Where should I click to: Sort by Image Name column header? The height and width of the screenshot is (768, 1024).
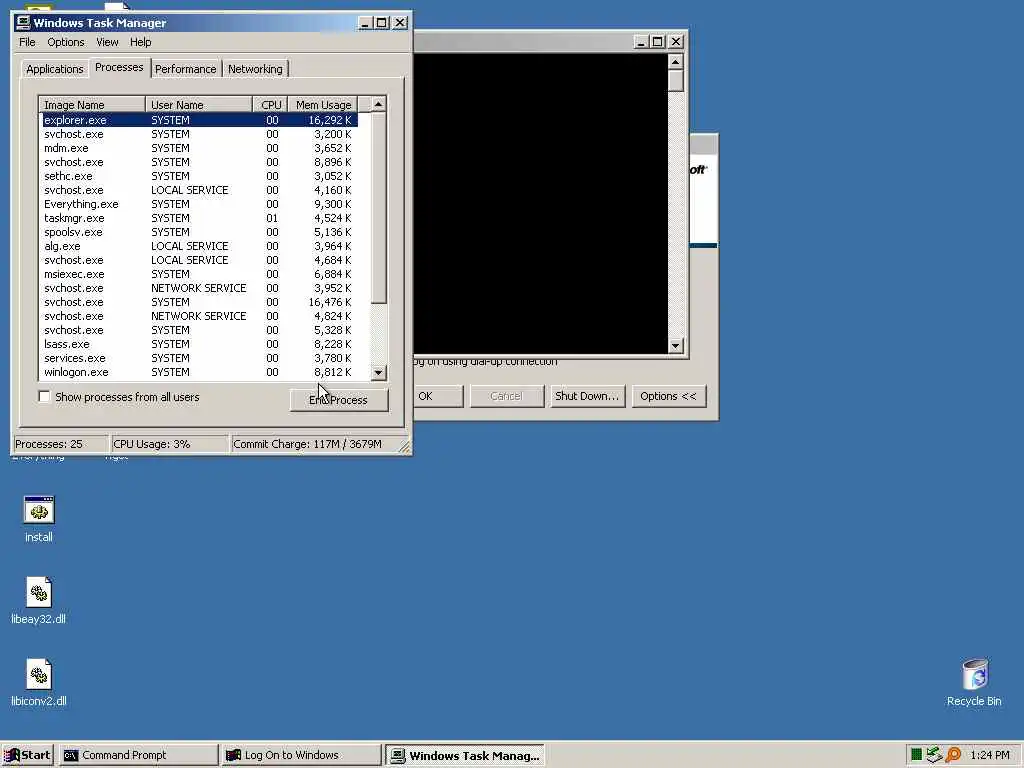(x=92, y=104)
